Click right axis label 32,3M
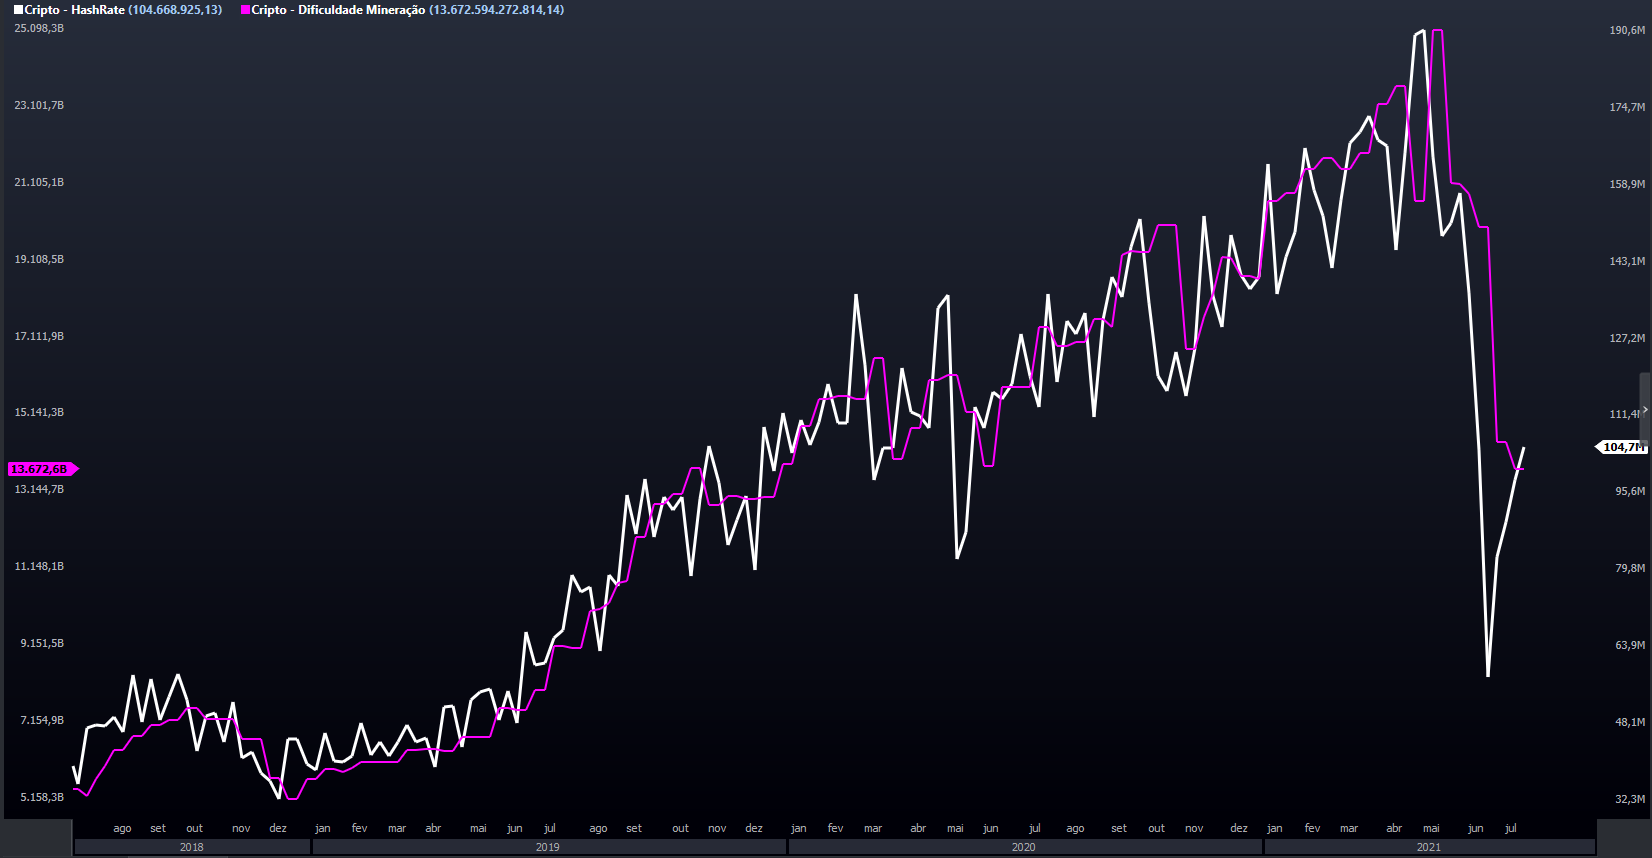The height and width of the screenshot is (858, 1652). 1630,799
